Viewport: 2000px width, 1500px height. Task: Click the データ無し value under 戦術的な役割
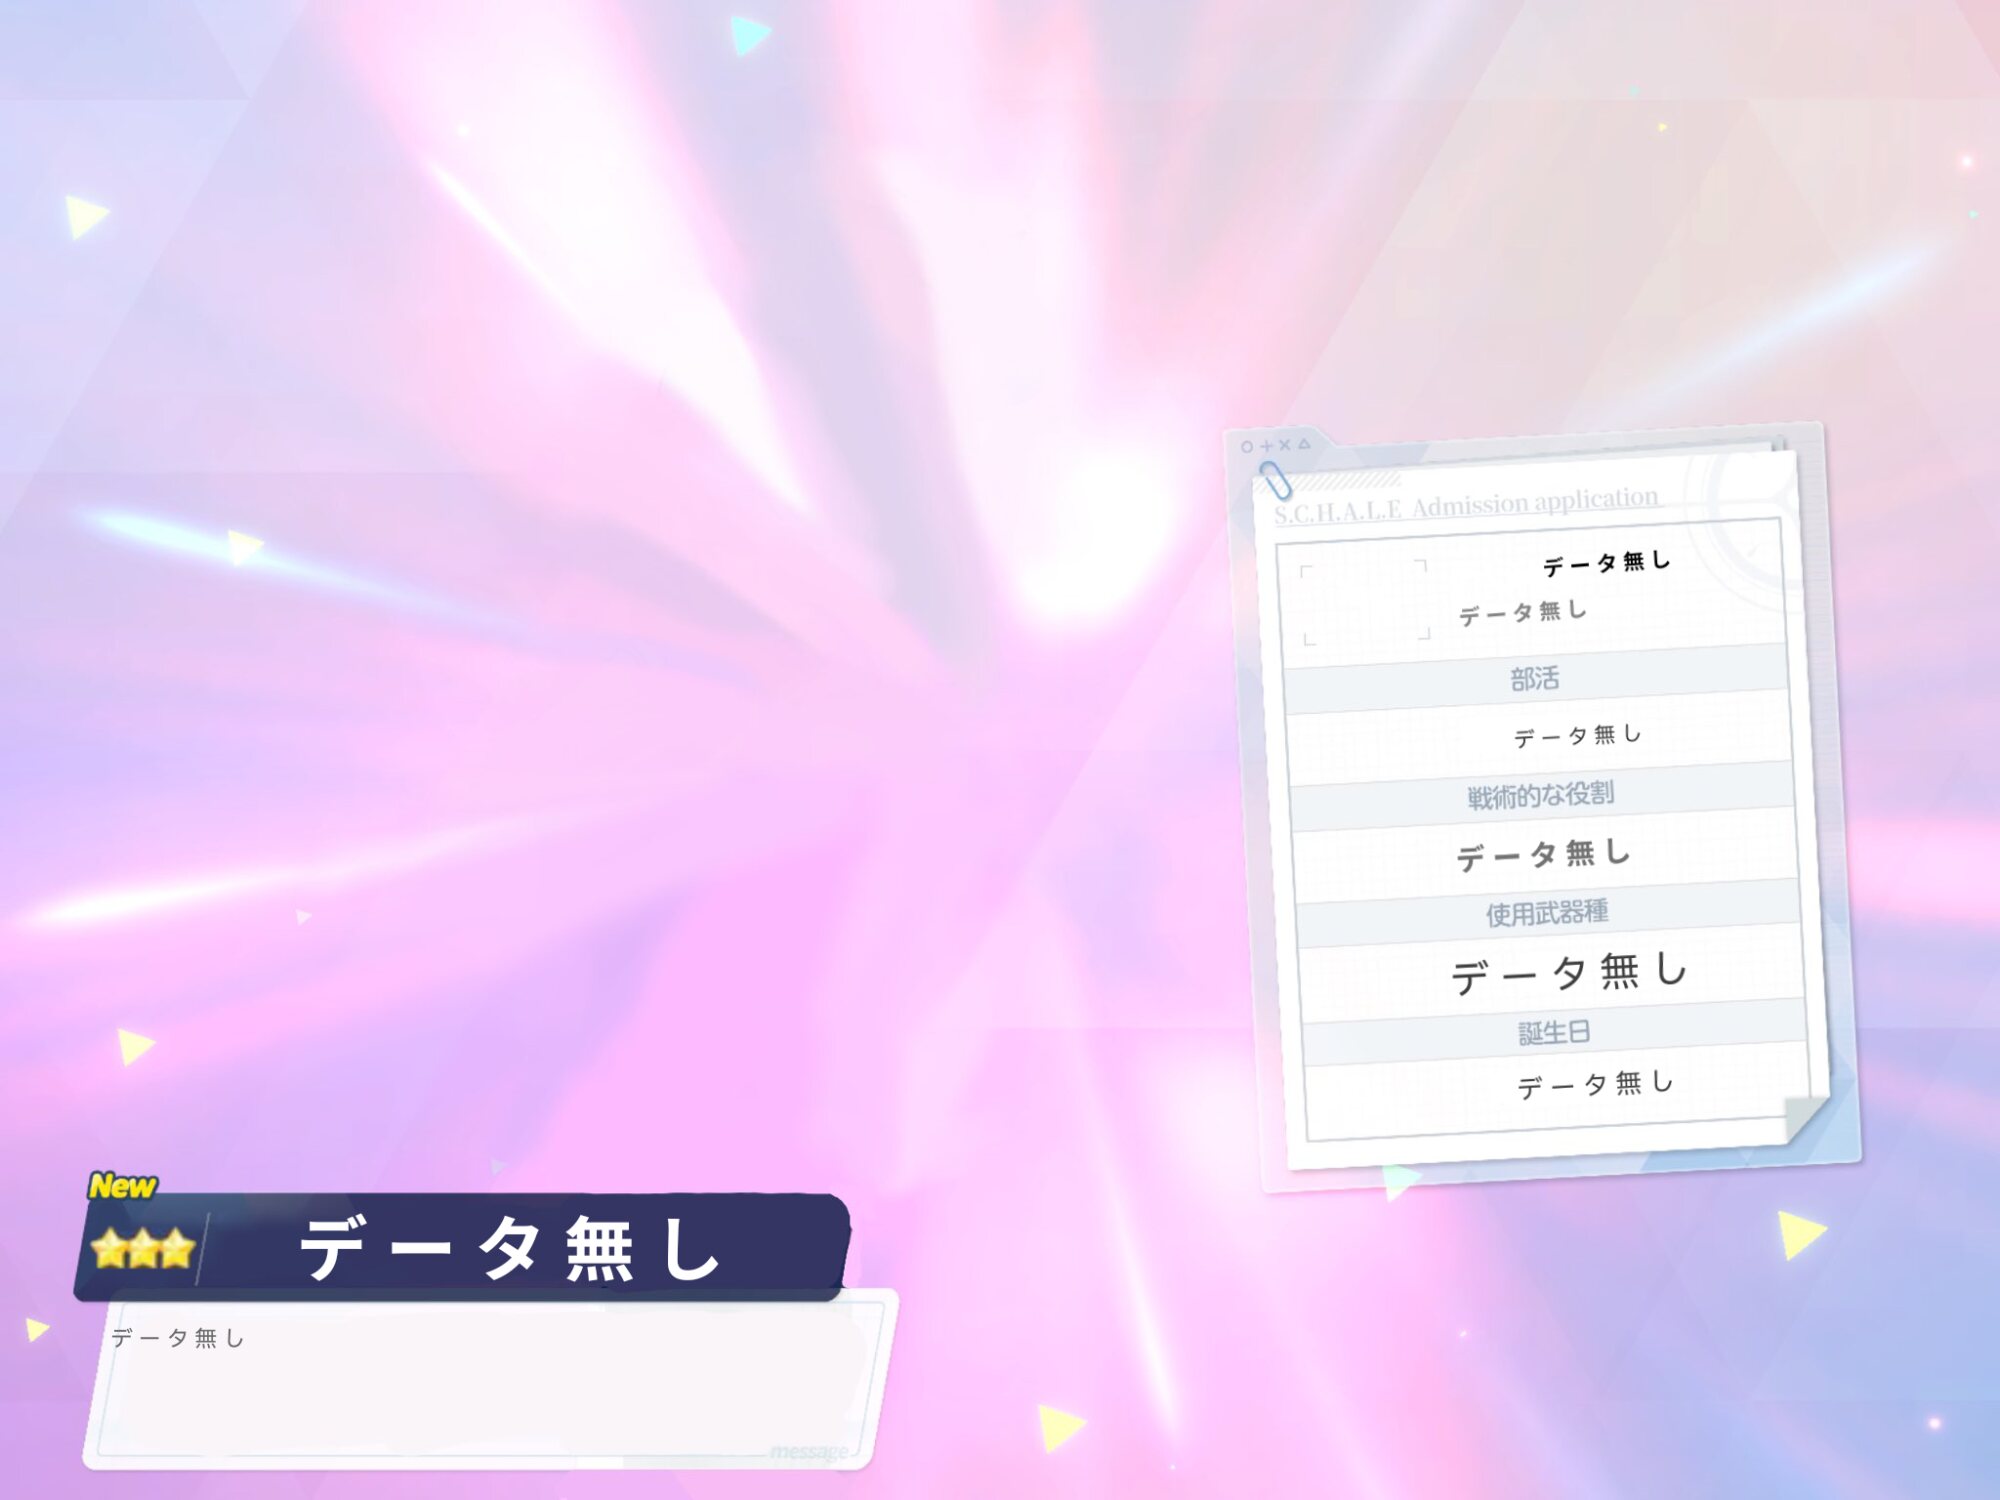point(1543,855)
